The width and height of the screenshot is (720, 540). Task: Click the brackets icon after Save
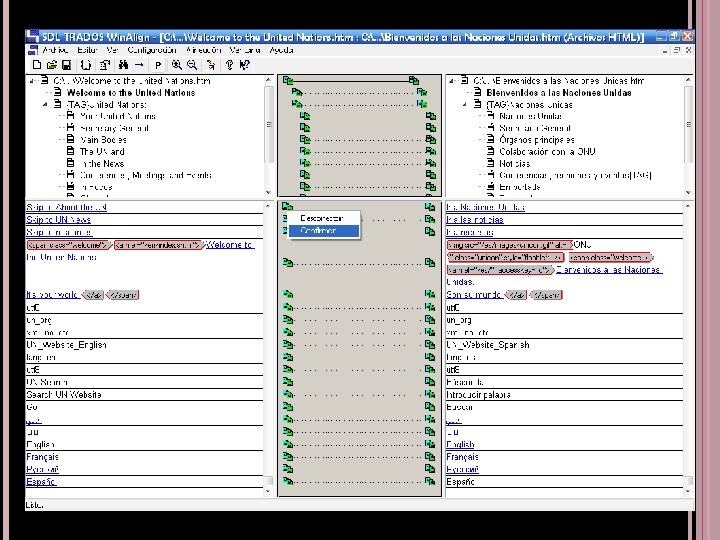(86, 65)
